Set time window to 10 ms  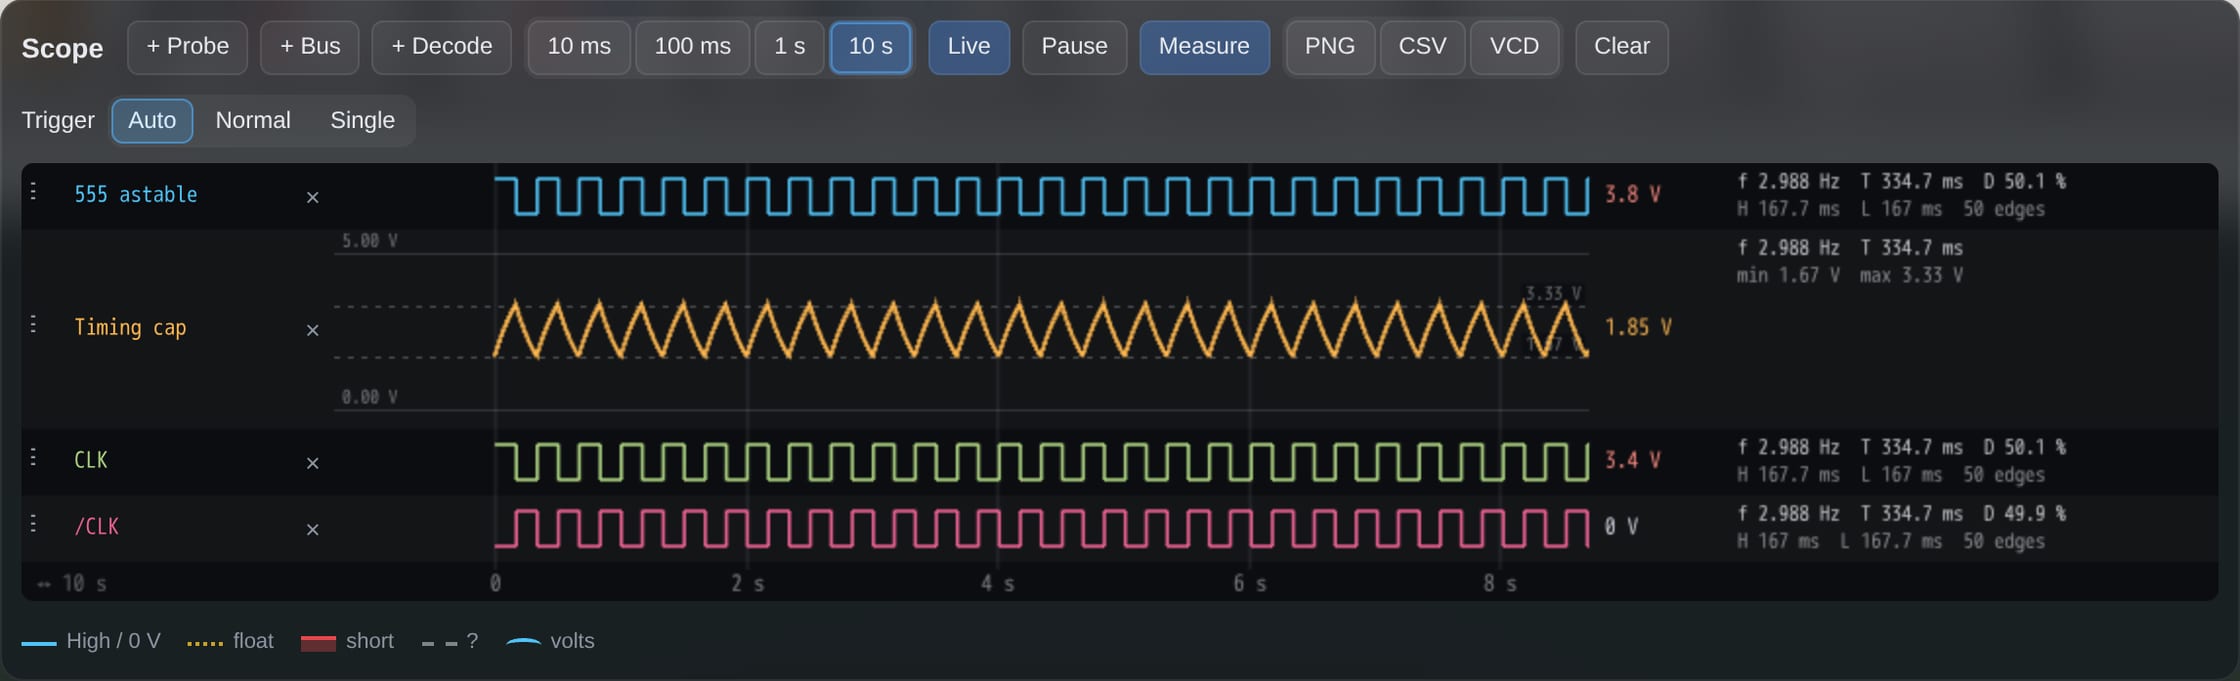click(579, 47)
